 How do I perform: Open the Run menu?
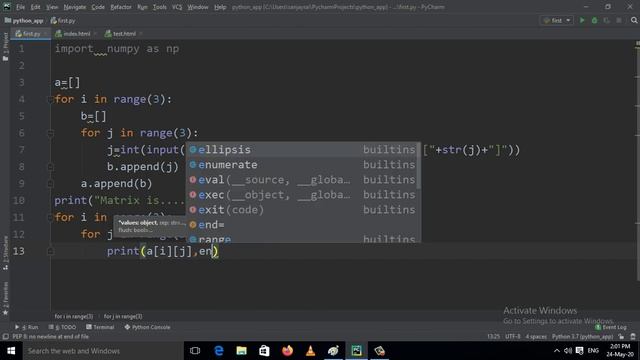[x=142, y=7]
